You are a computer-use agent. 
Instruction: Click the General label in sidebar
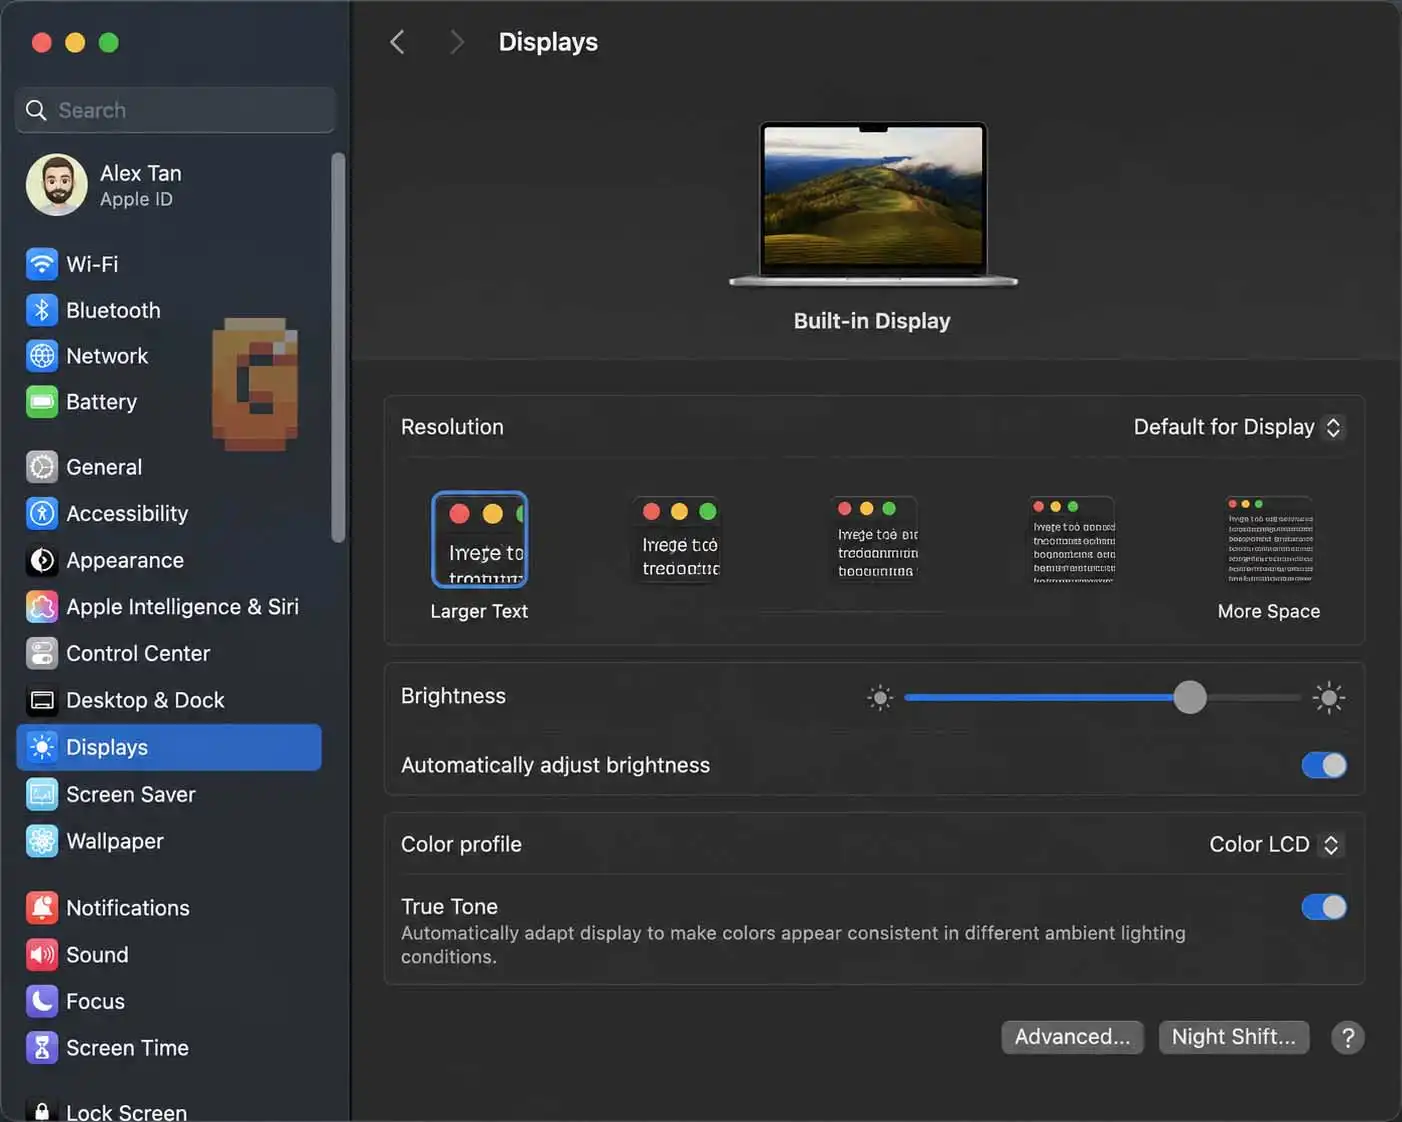pos(104,468)
